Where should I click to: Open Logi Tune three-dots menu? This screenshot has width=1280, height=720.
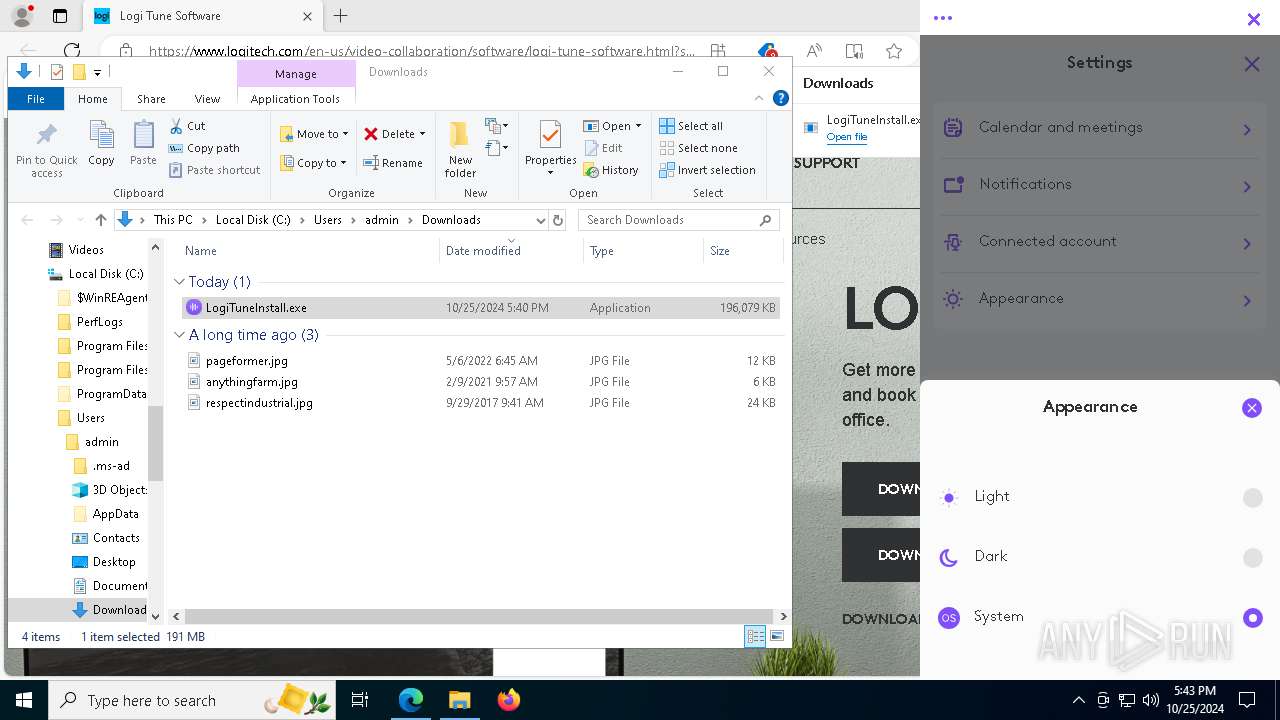click(x=942, y=18)
